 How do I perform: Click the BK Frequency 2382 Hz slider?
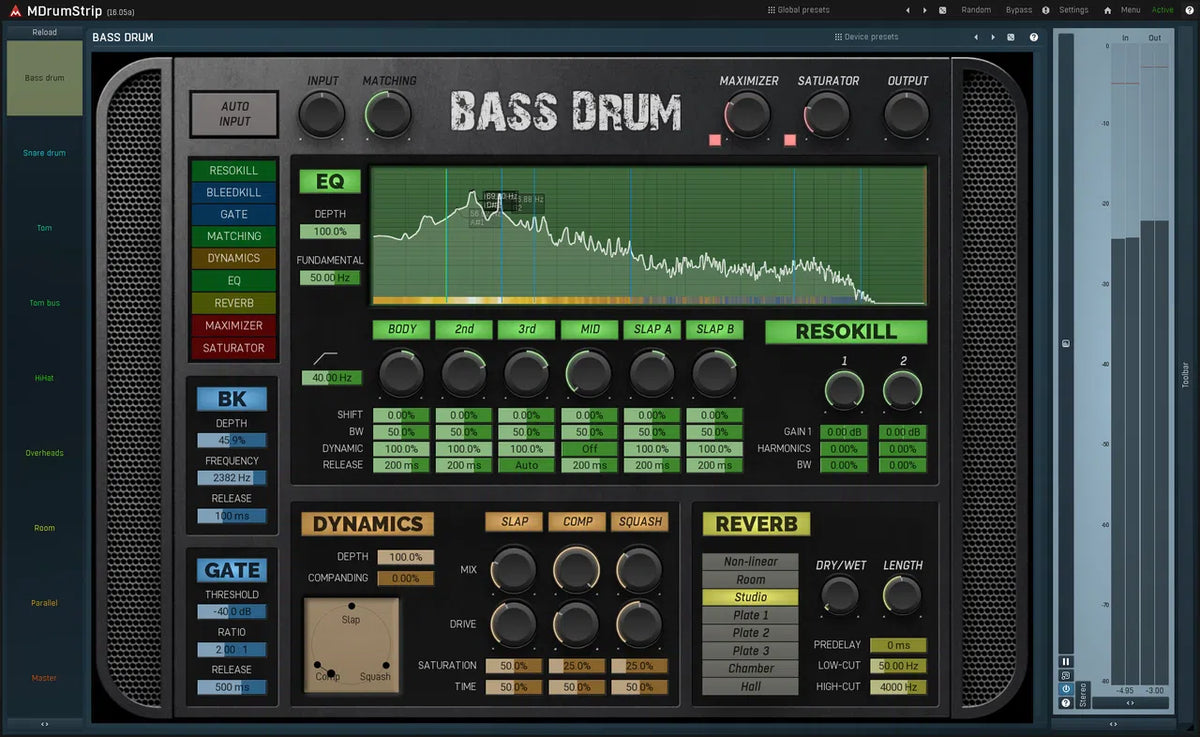point(232,479)
